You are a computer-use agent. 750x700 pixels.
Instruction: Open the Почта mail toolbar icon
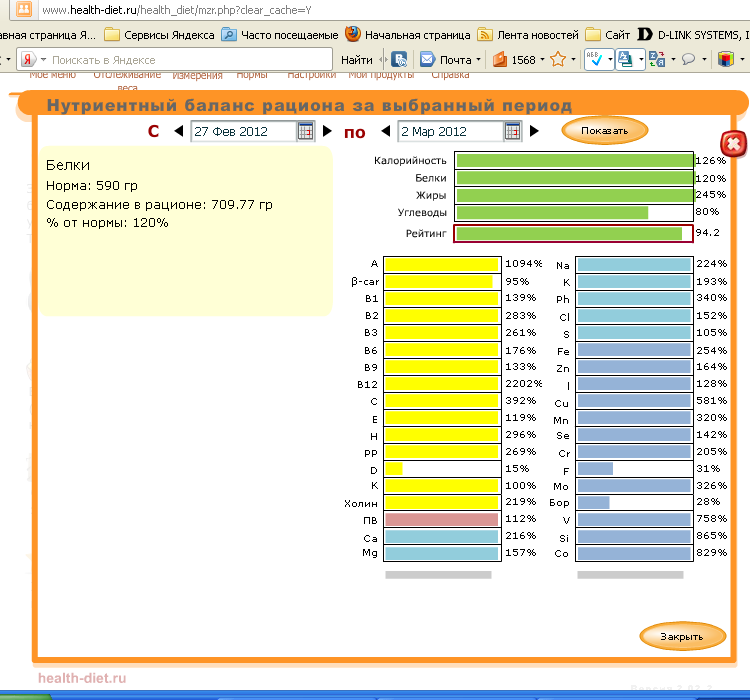447,60
